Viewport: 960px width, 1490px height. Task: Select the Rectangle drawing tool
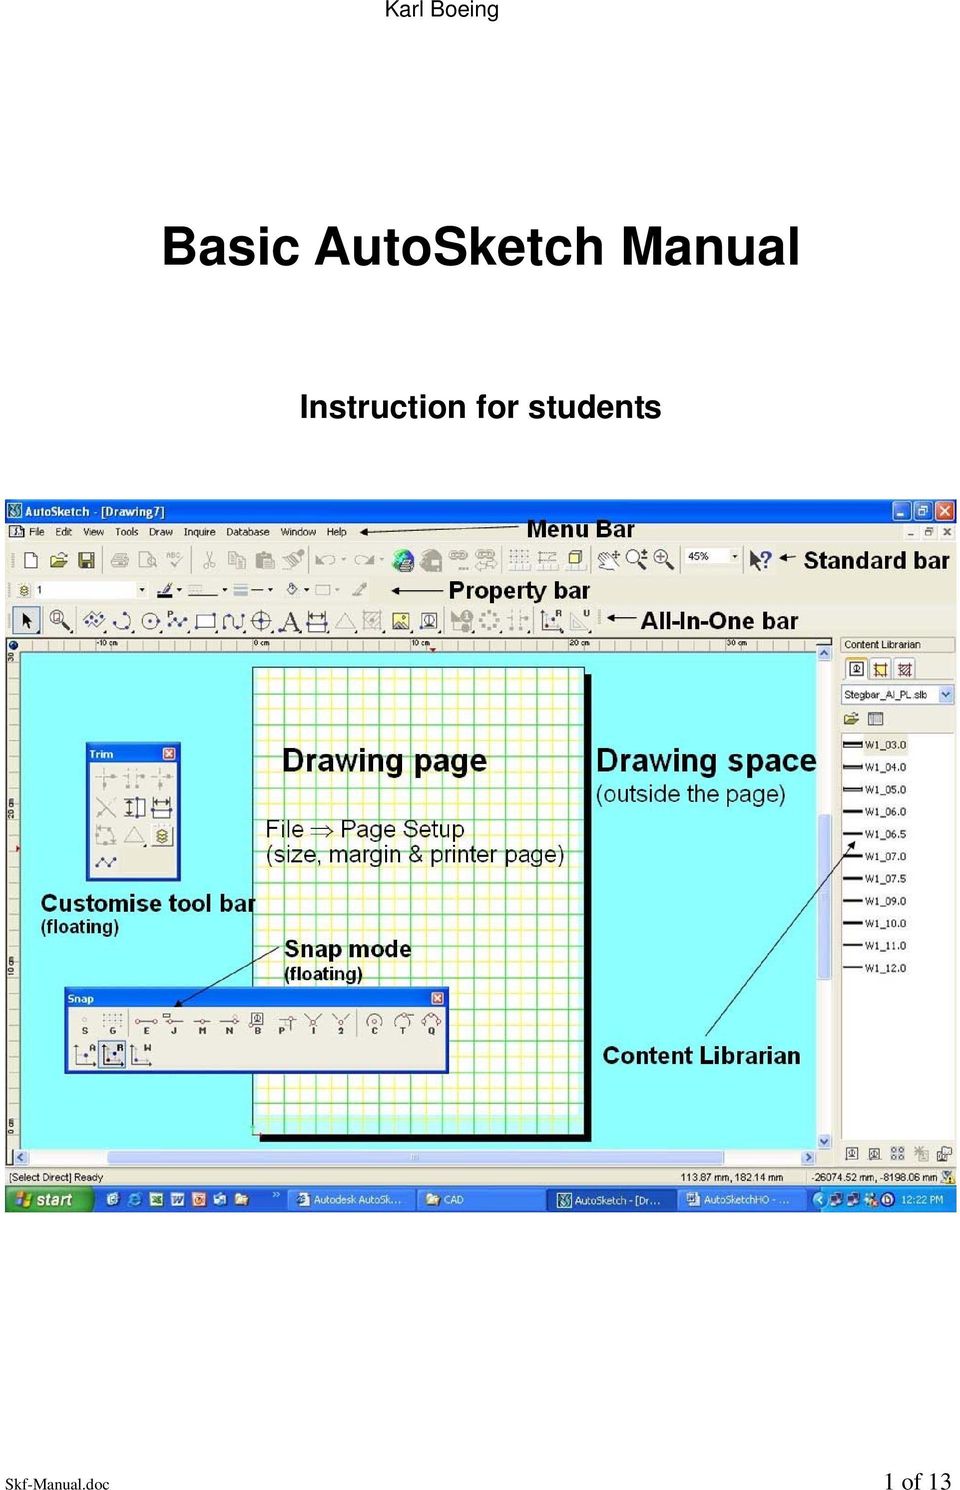[x=205, y=621]
